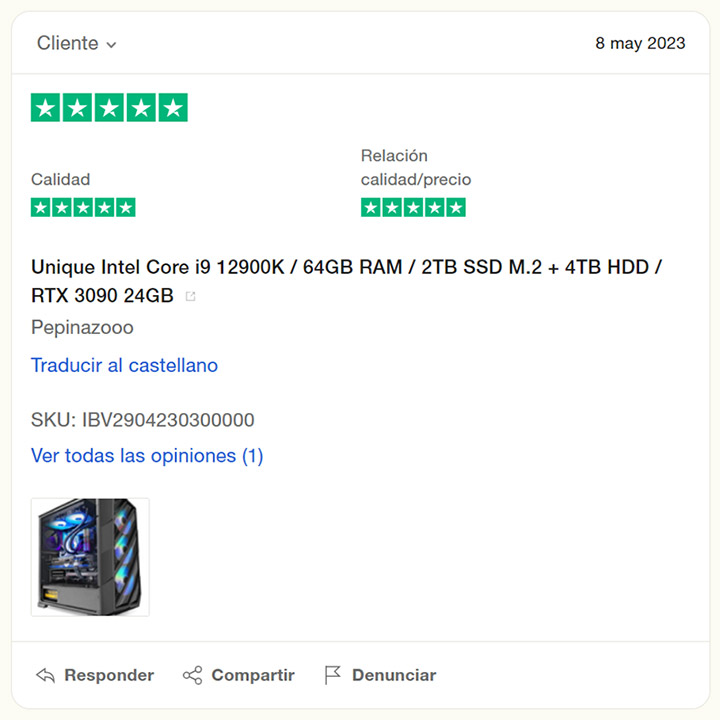Screen dimensions: 720x720
Task: Open Ver todas las opiniones (1)
Action: [x=147, y=456]
